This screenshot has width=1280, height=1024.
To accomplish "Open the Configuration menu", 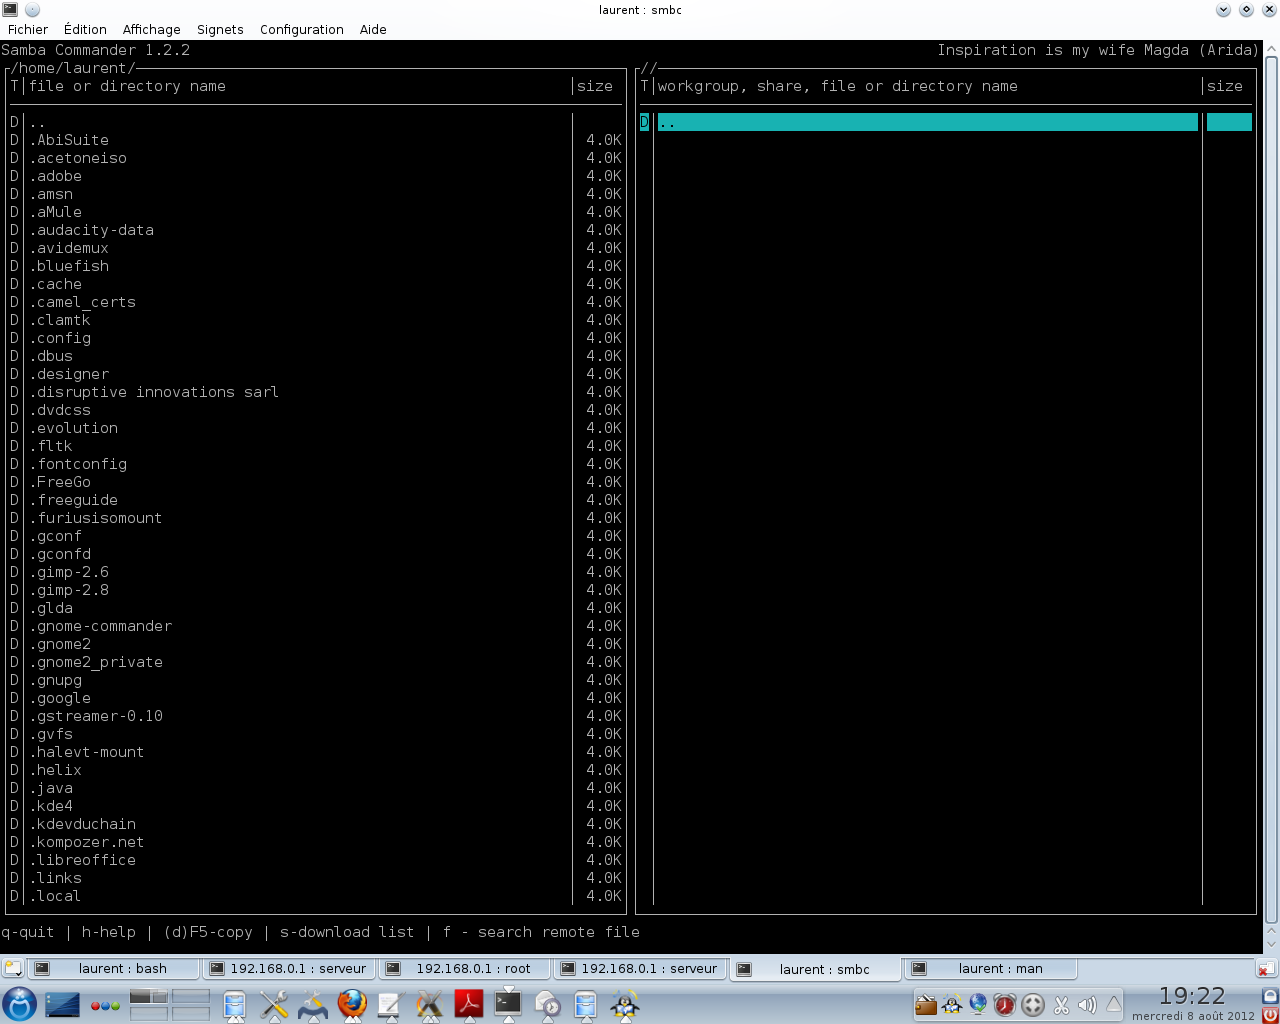I will click(x=302, y=29).
